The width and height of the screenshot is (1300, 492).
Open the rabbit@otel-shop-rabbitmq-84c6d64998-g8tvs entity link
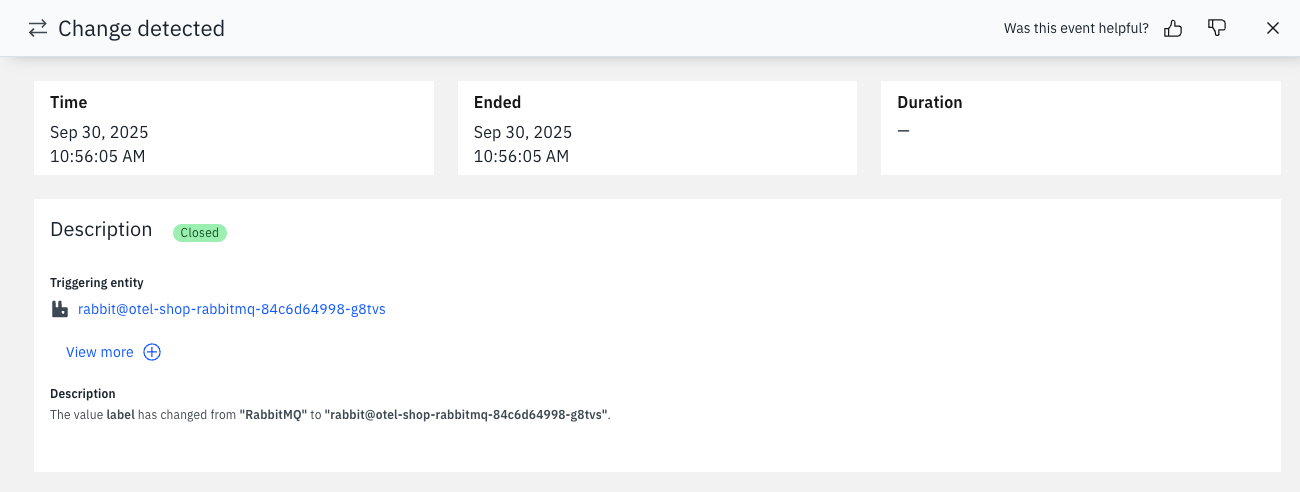(232, 310)
